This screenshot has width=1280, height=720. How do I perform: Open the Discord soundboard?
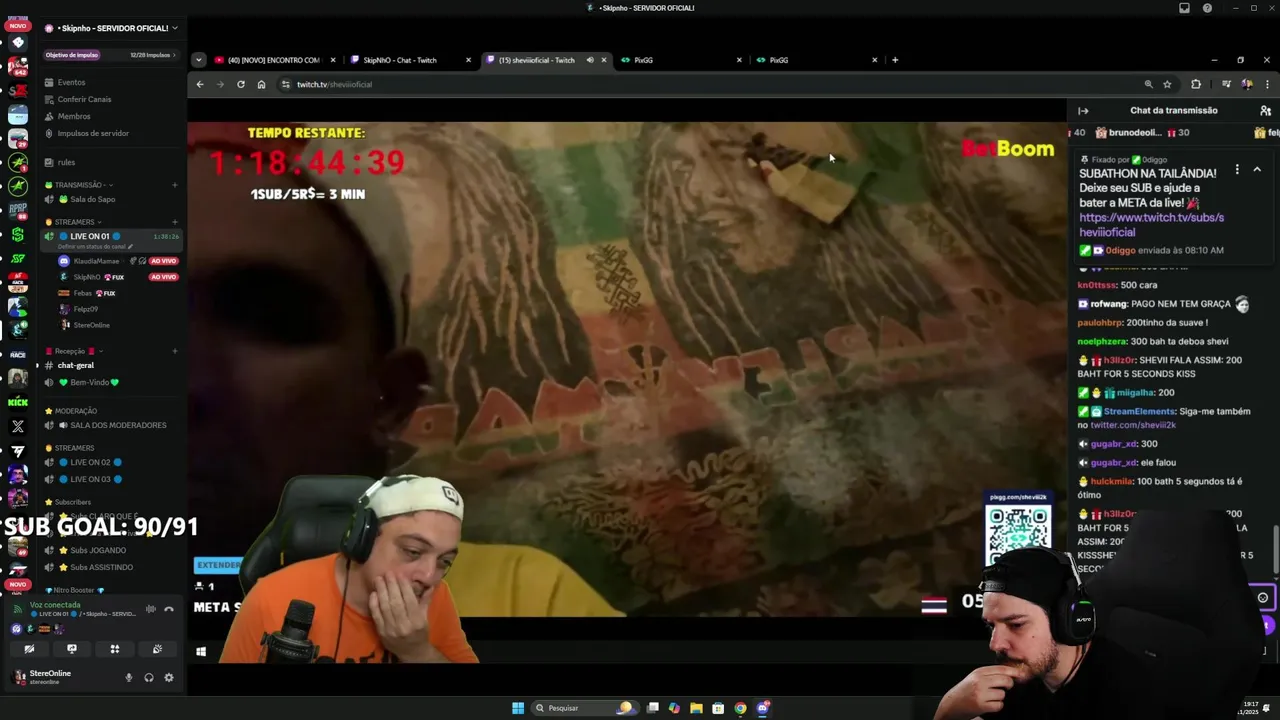pos(157,649)
